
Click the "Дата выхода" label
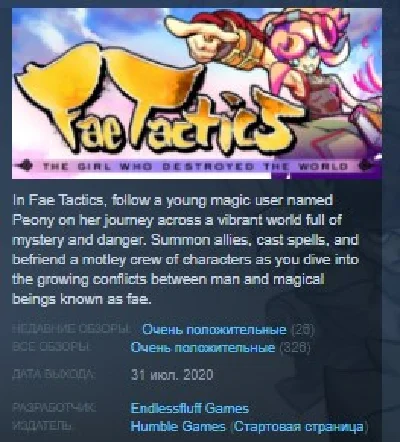point(54,375)
